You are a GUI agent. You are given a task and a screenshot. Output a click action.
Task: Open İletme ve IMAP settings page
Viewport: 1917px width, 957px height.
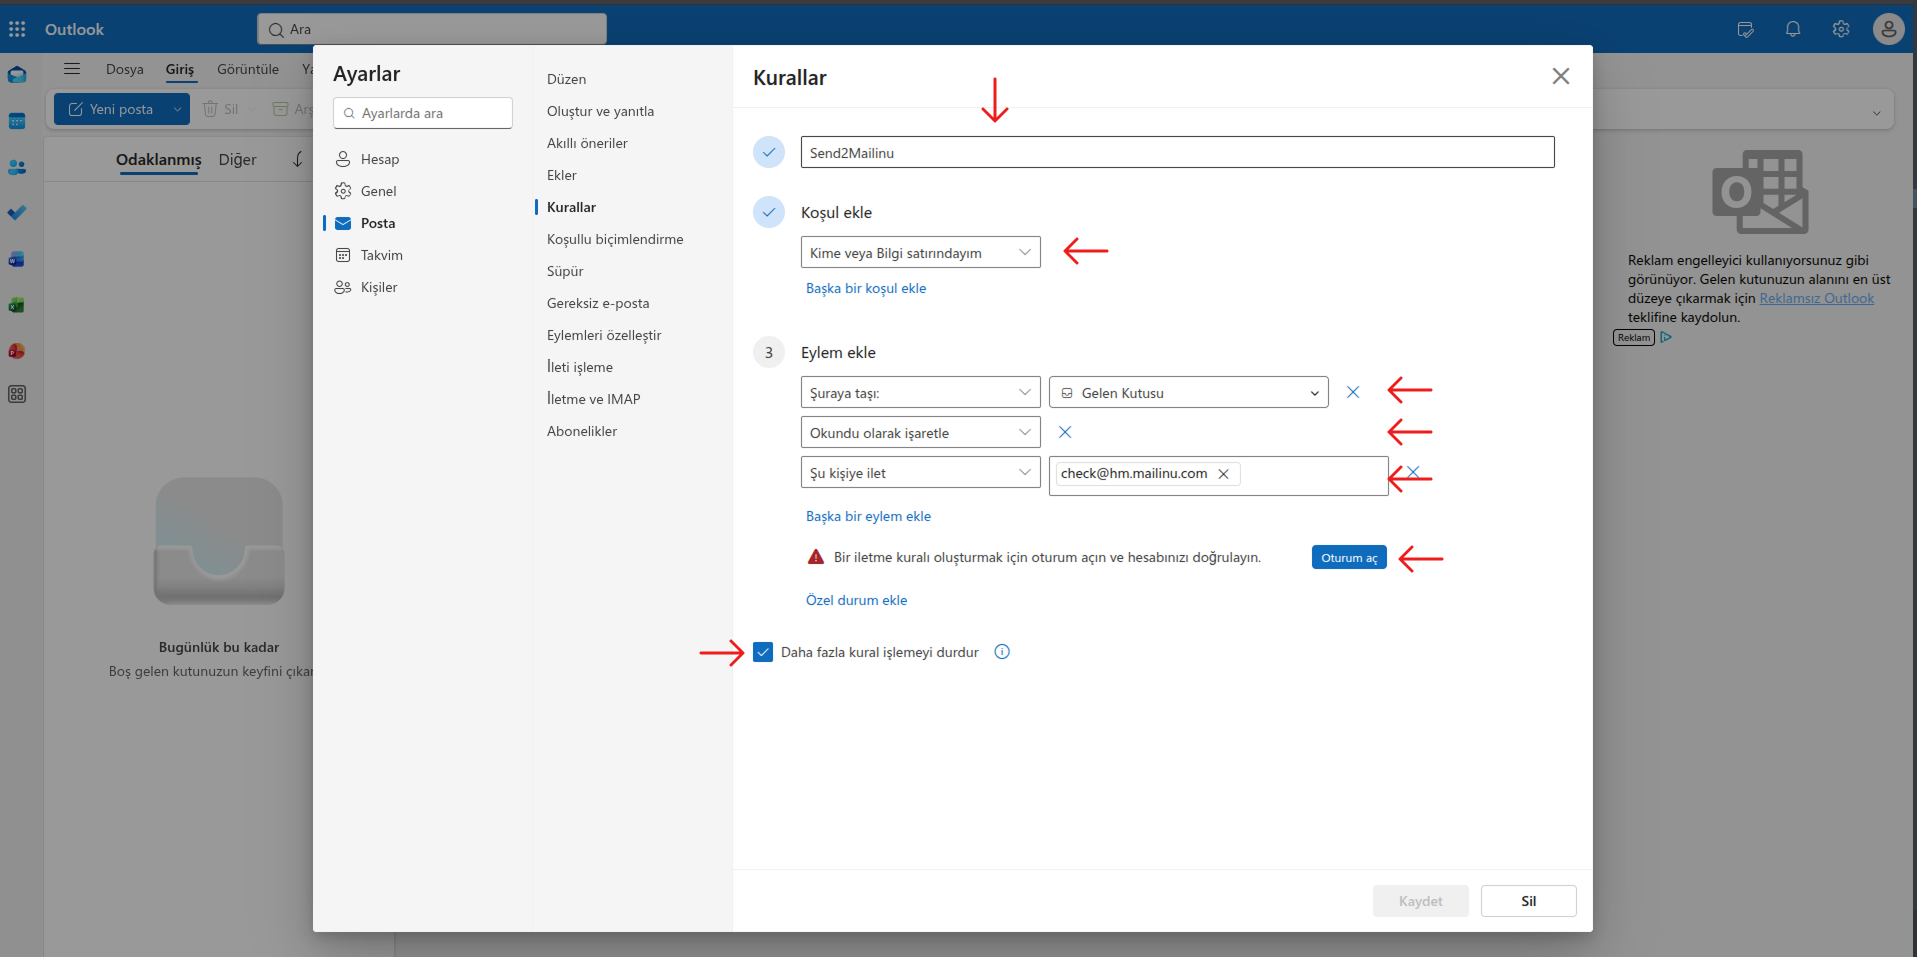pyautogui.click(x=594, y=399)
